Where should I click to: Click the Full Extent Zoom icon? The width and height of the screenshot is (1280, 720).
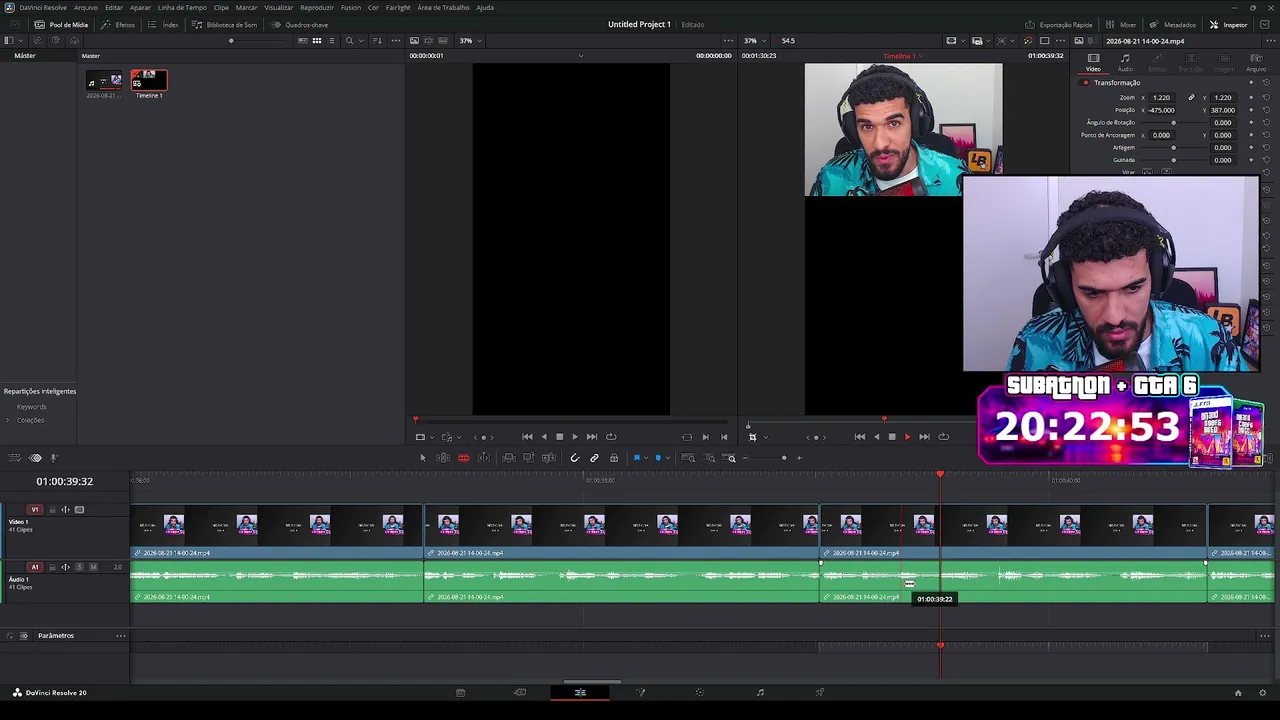(688, 458)
